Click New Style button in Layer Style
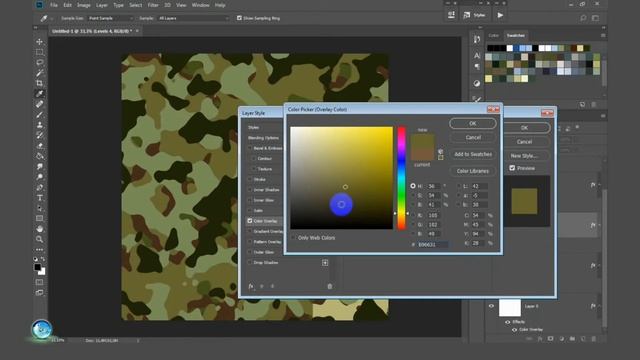 click(x=524, y=156)
